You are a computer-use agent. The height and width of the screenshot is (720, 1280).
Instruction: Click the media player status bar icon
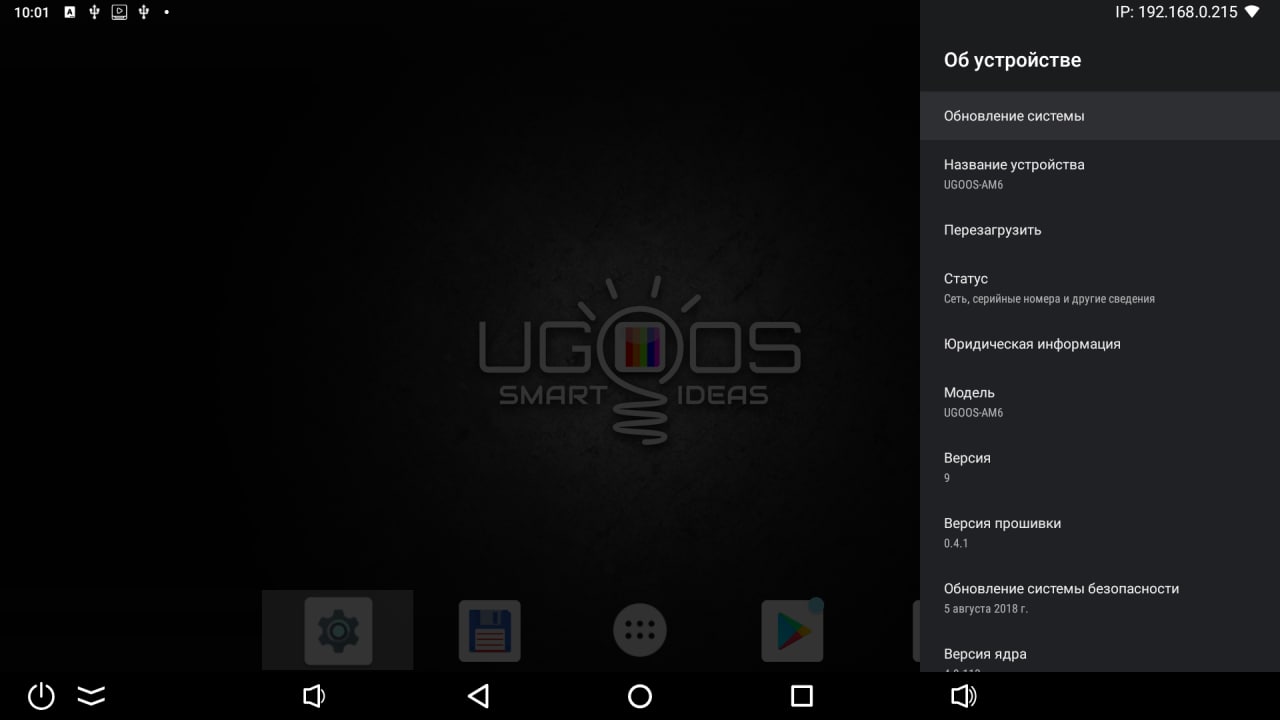[x=119, y=12]
